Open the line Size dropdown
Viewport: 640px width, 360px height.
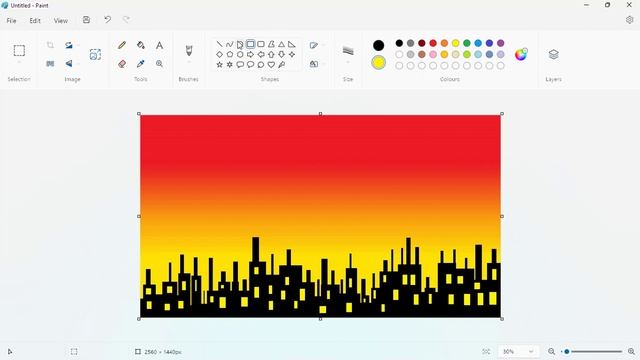click(x=348, y=54)
